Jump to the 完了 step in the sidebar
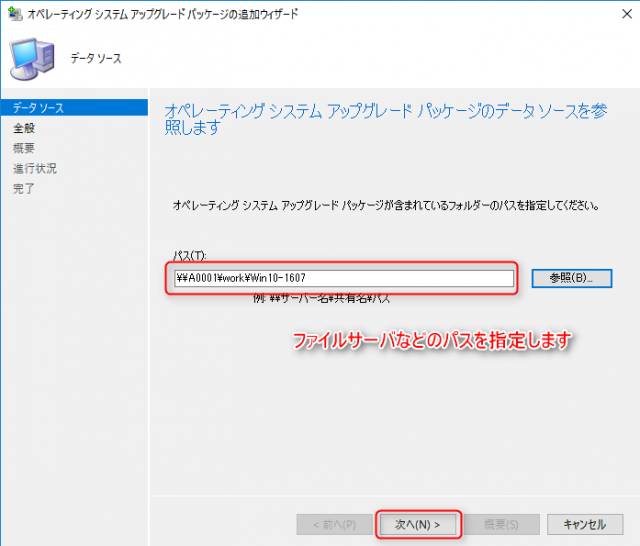 tap(25, 188)
